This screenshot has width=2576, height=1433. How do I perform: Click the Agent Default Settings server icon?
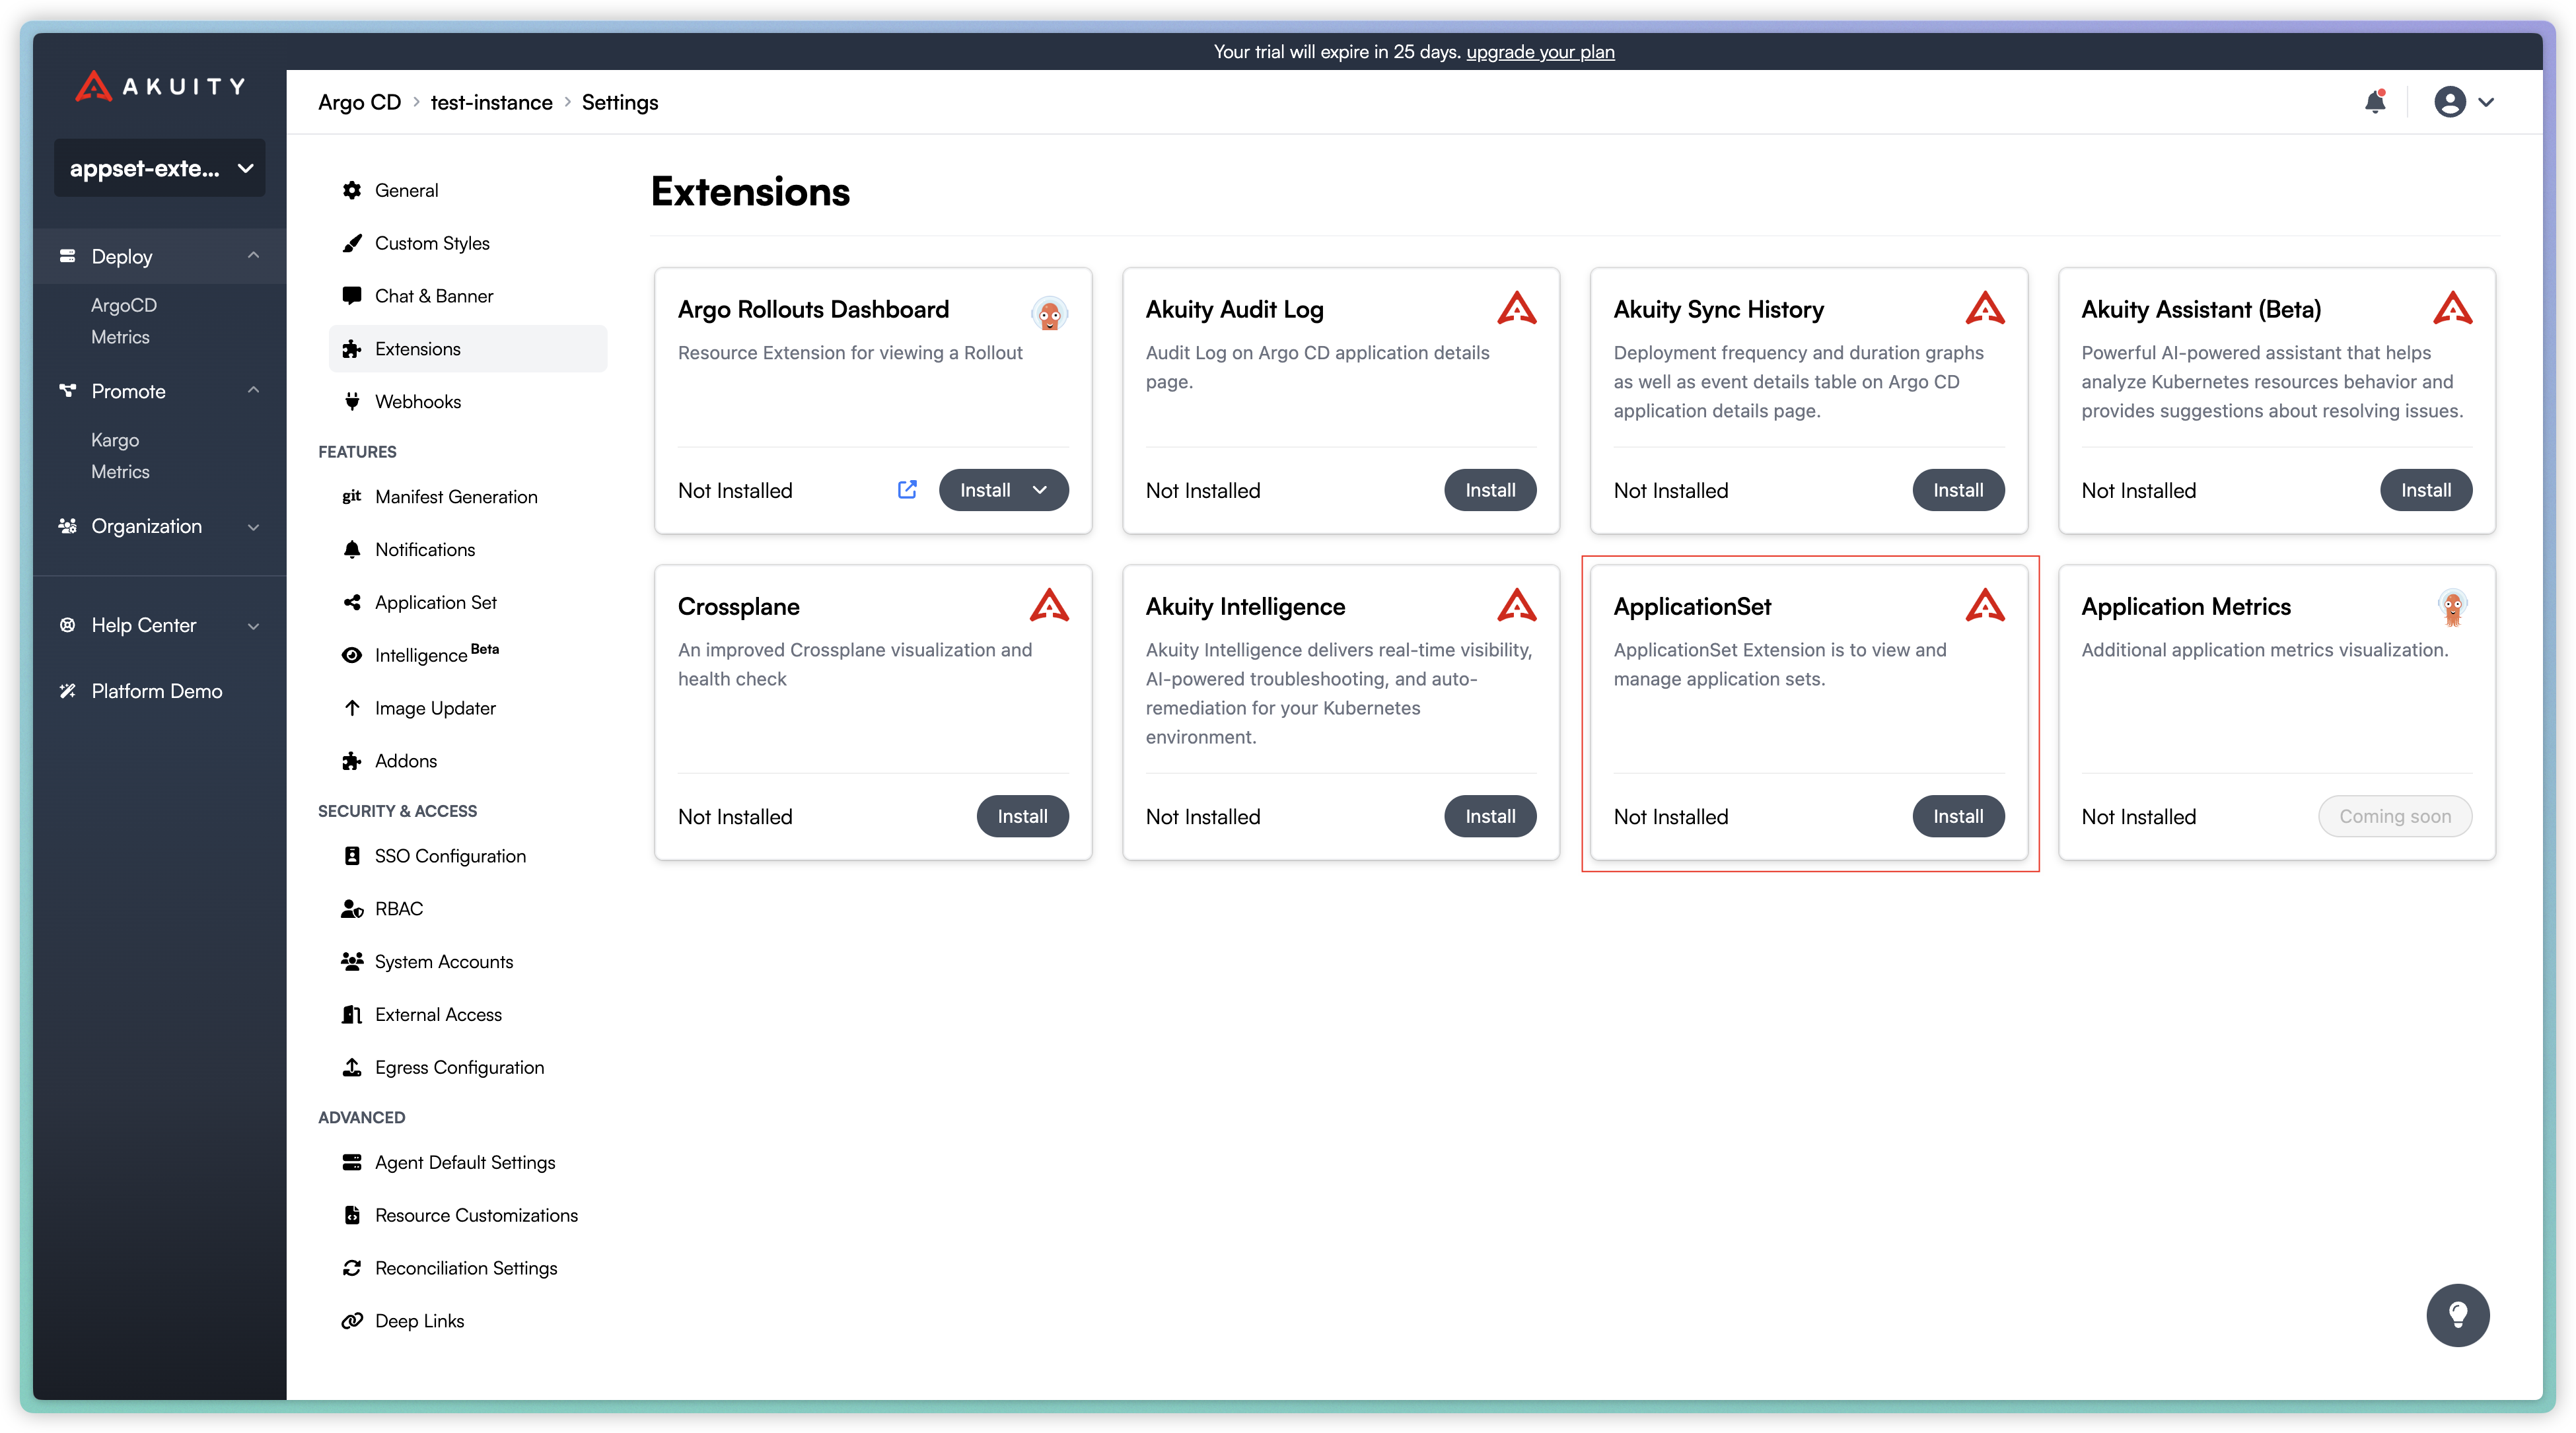point(352,1163)
